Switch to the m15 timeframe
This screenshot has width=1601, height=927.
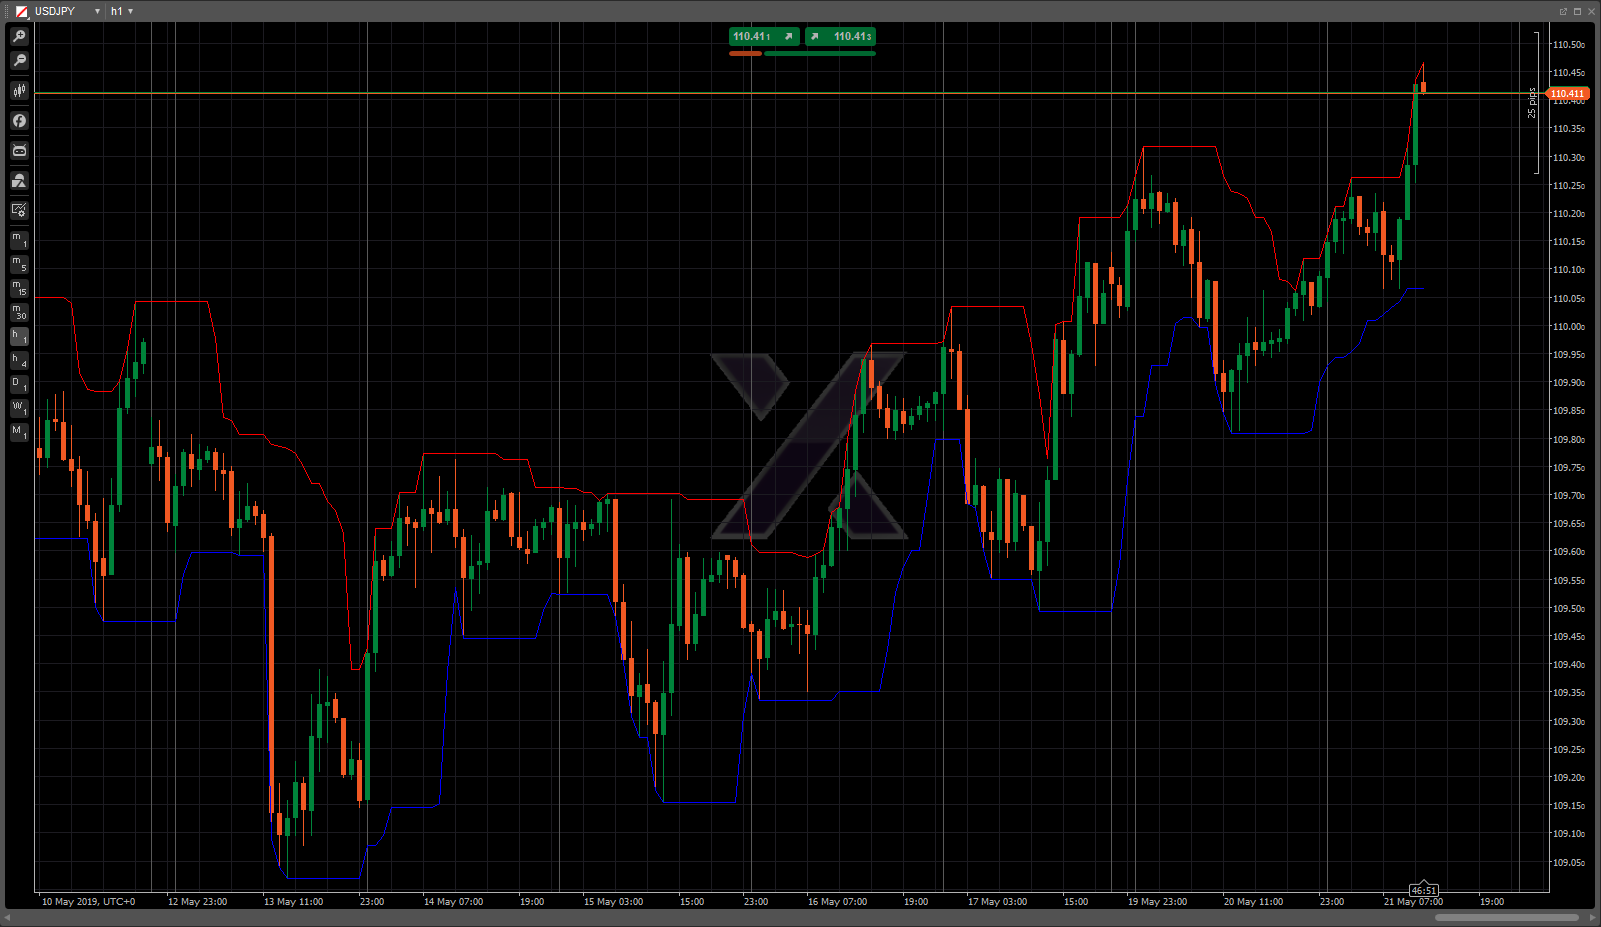point(19,288)
